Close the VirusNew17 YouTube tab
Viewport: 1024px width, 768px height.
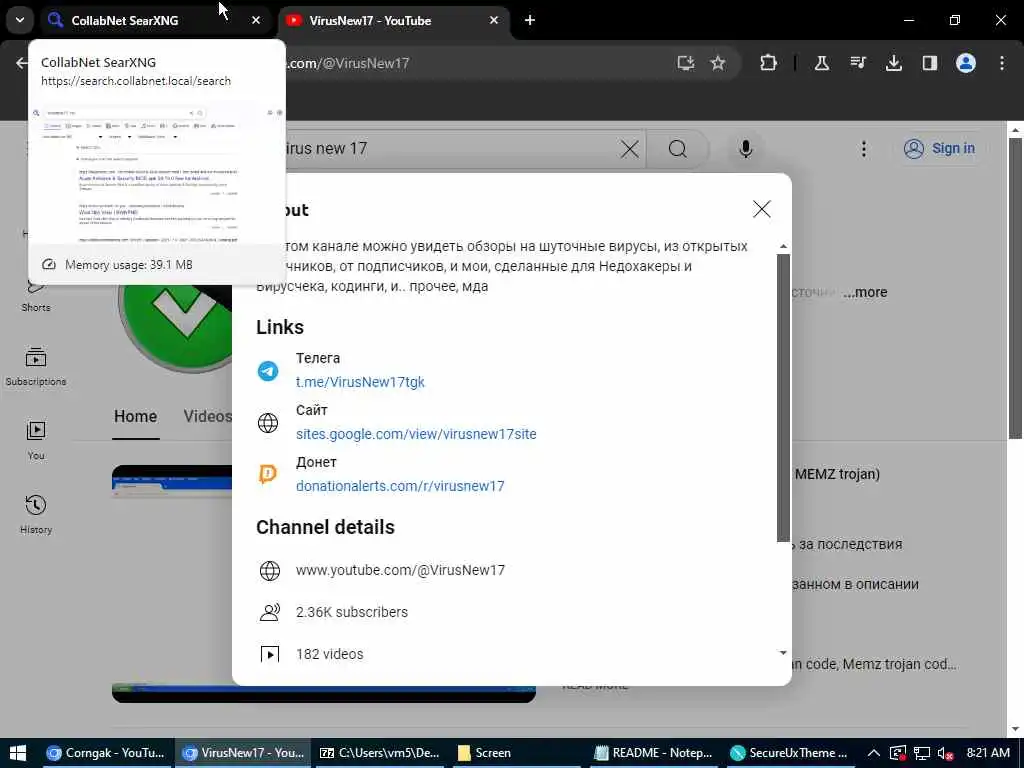coord(494,20)
